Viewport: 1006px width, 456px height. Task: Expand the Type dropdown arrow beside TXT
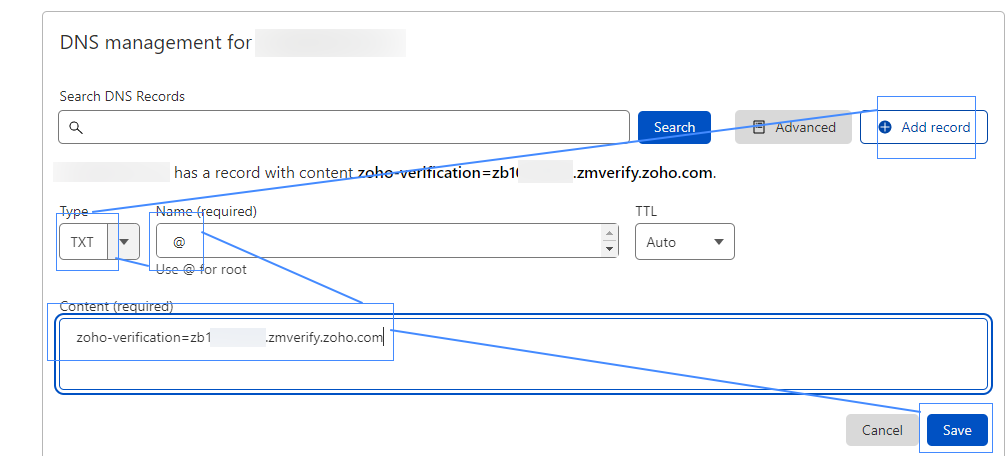tap(124, 242)
